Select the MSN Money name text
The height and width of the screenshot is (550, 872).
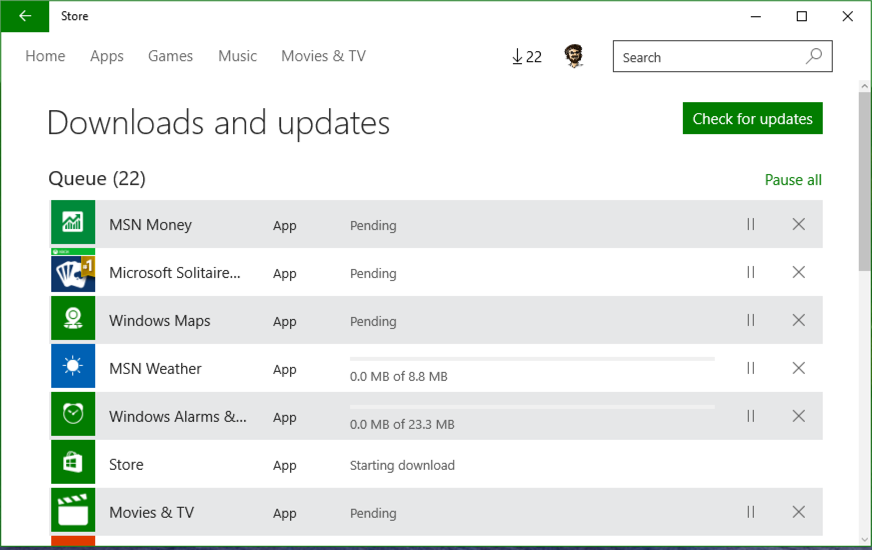(150, 225)
